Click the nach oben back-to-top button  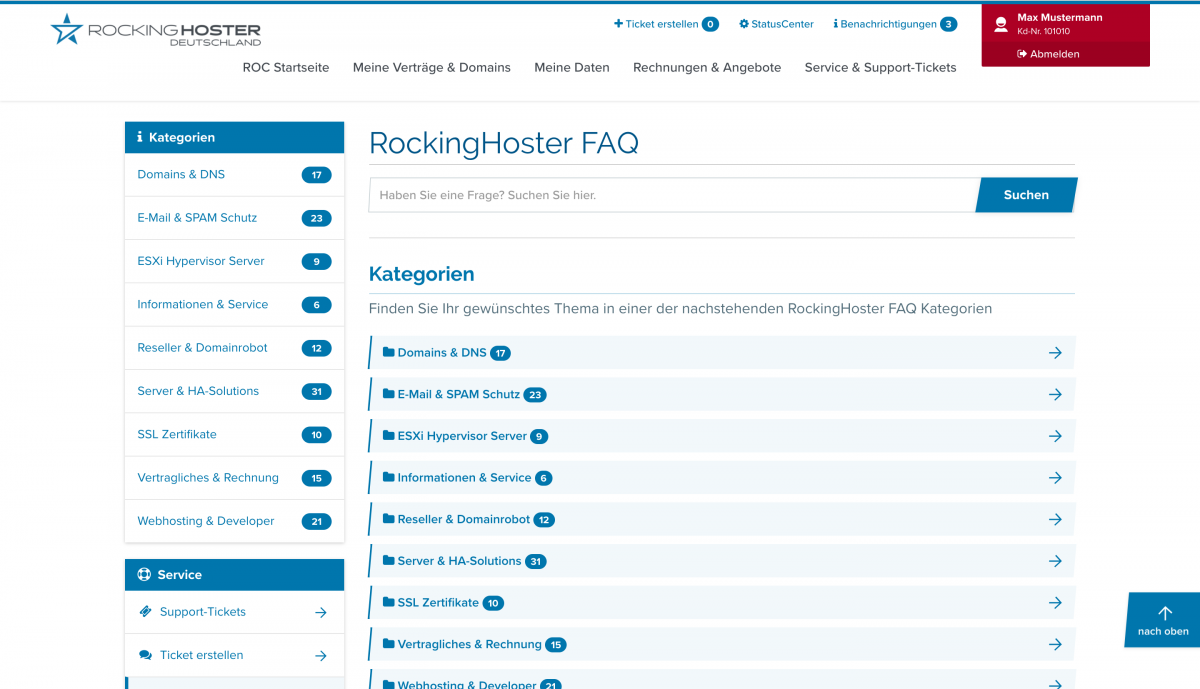[1163, 620]
